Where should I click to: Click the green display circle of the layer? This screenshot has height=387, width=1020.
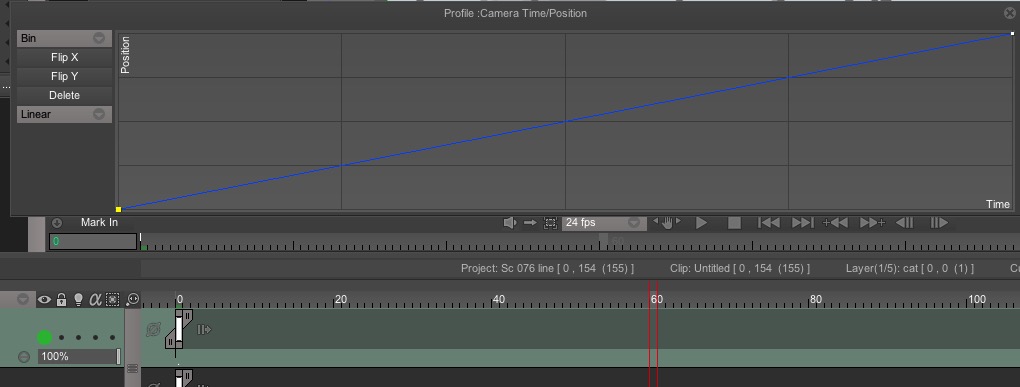point(44,337)
